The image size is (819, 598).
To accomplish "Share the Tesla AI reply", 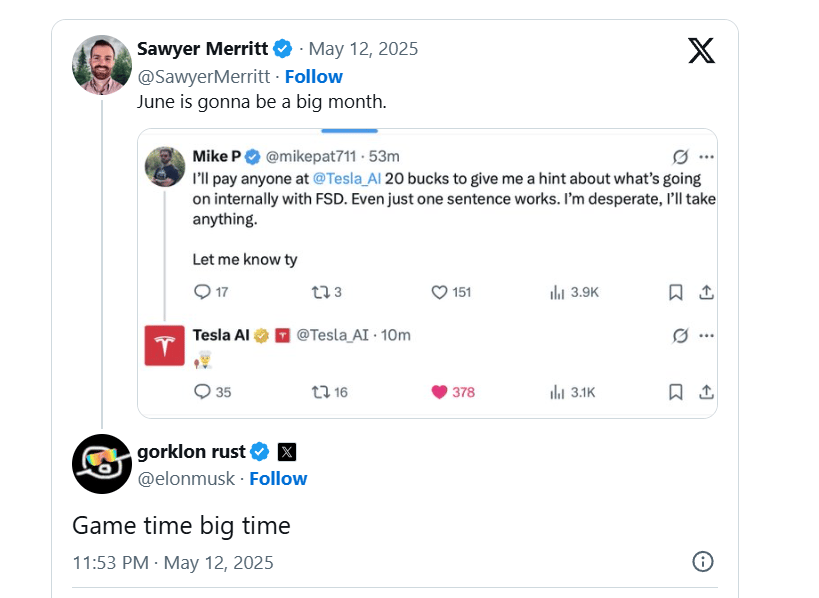I will coord(706,392).
